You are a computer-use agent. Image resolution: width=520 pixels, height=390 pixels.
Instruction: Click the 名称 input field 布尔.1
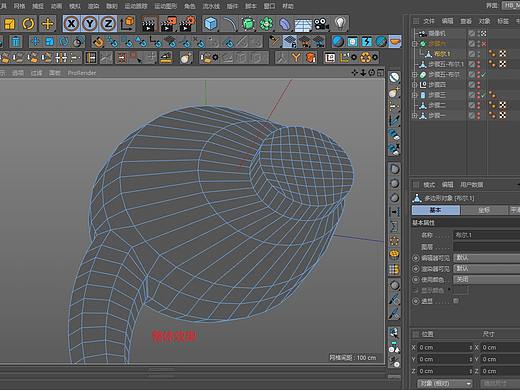point(486,235)
